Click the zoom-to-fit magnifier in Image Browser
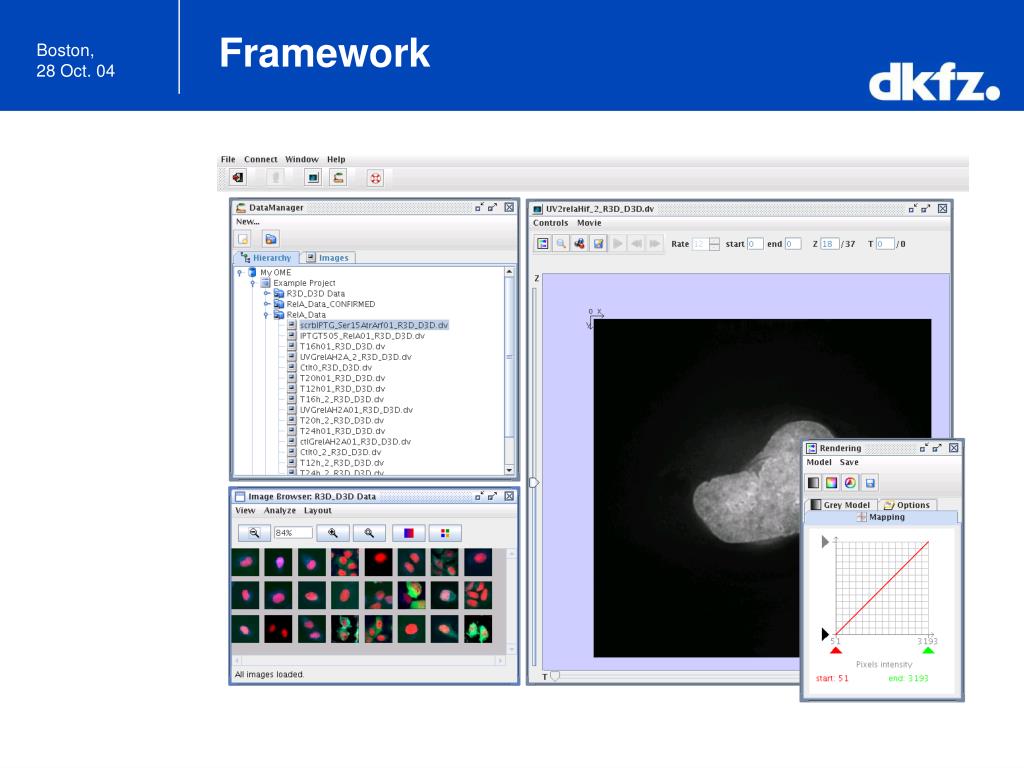The image size is (1024, 768). click(369, 533)
